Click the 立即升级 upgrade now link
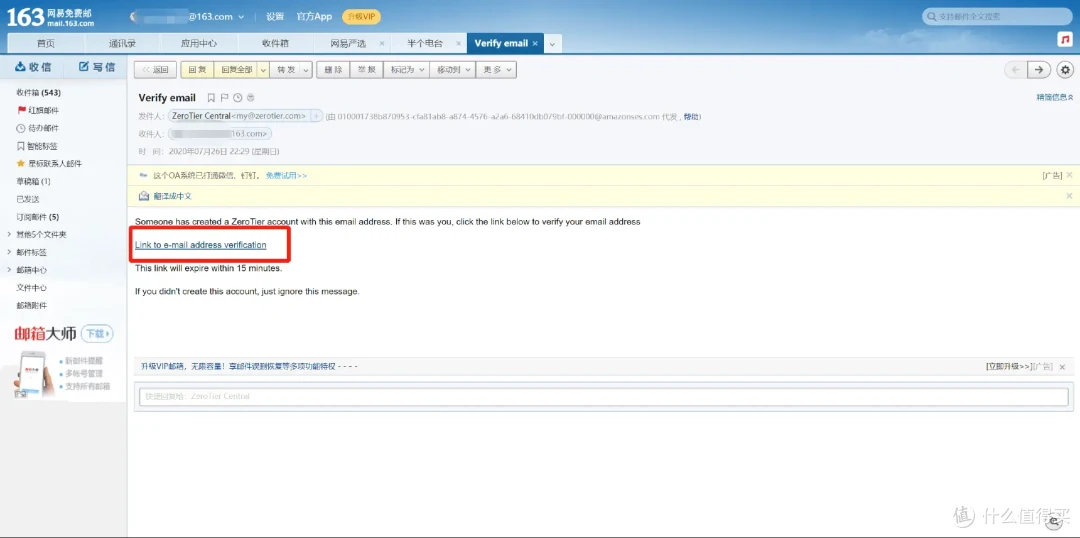This screenshot has width=1080, height=538. (1009, 367)
